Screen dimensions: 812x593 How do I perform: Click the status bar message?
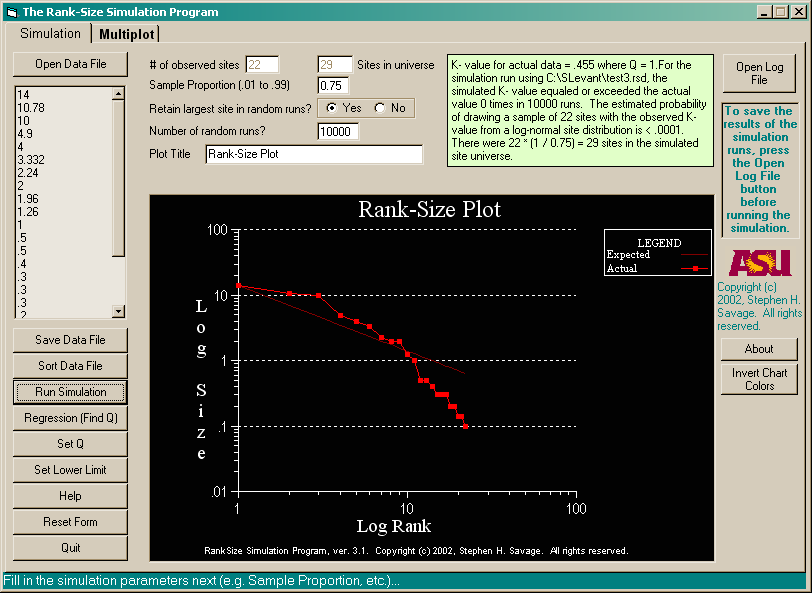click(201, 581)
